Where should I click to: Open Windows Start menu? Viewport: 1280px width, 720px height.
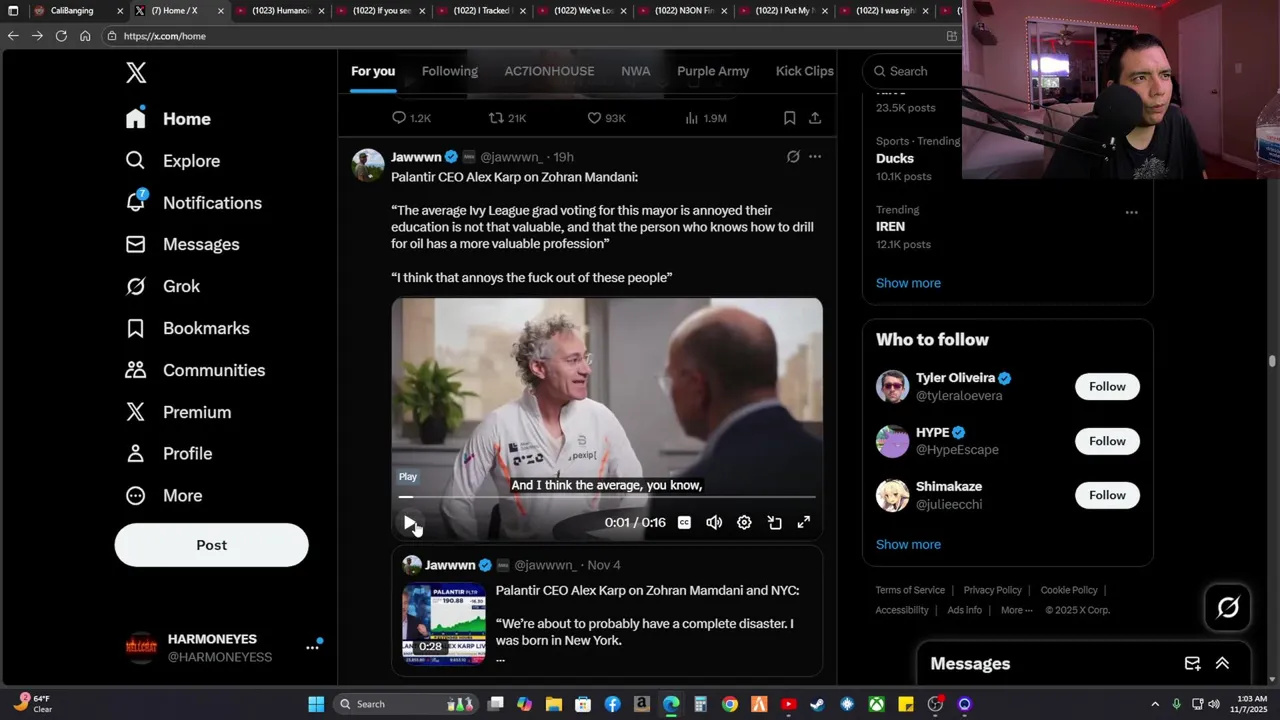click(316, 704)
